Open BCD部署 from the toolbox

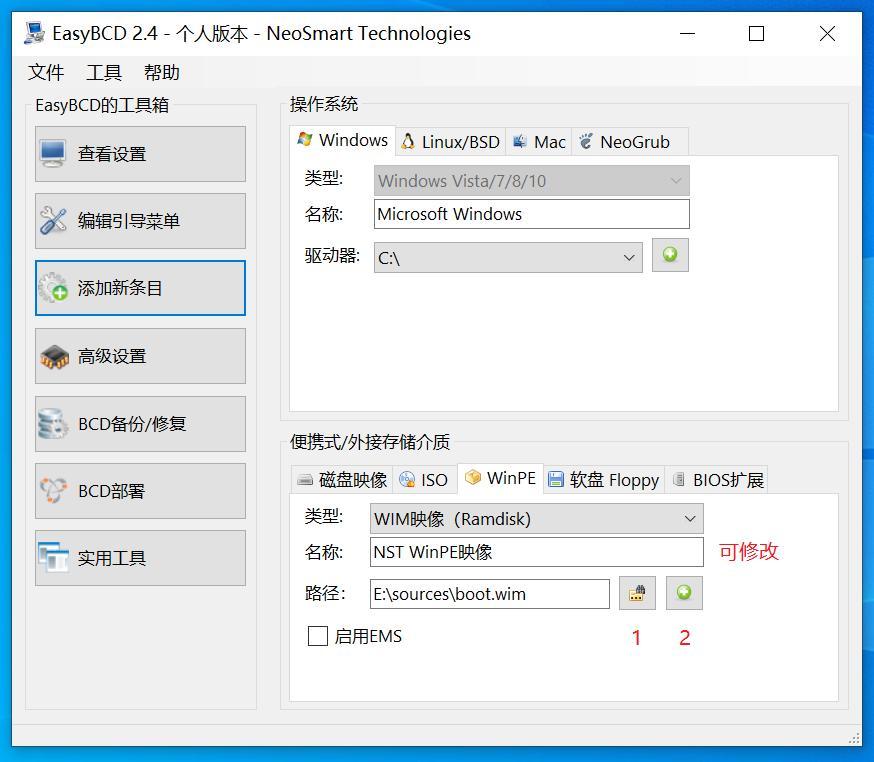pos(140,491)
